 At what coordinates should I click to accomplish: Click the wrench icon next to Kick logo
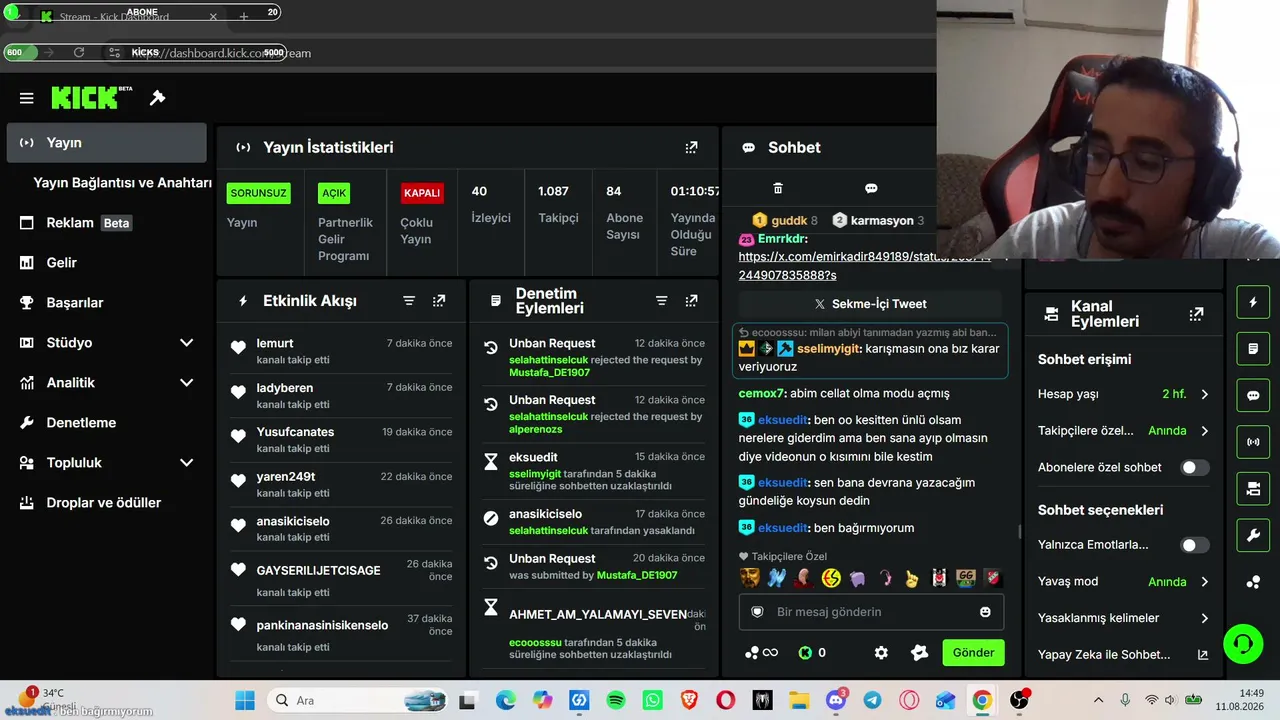[x=157, y=98]
